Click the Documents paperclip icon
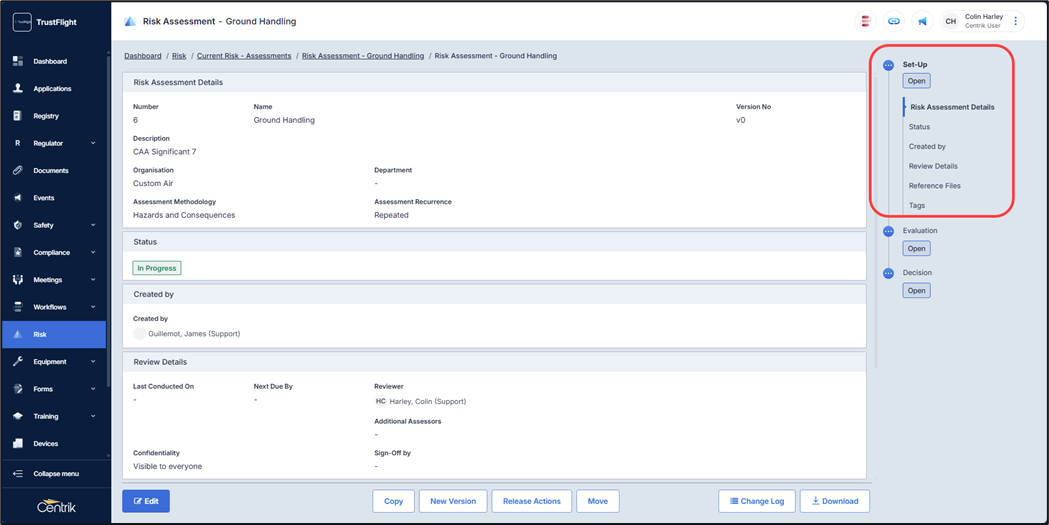 click(x=18, y=171)
